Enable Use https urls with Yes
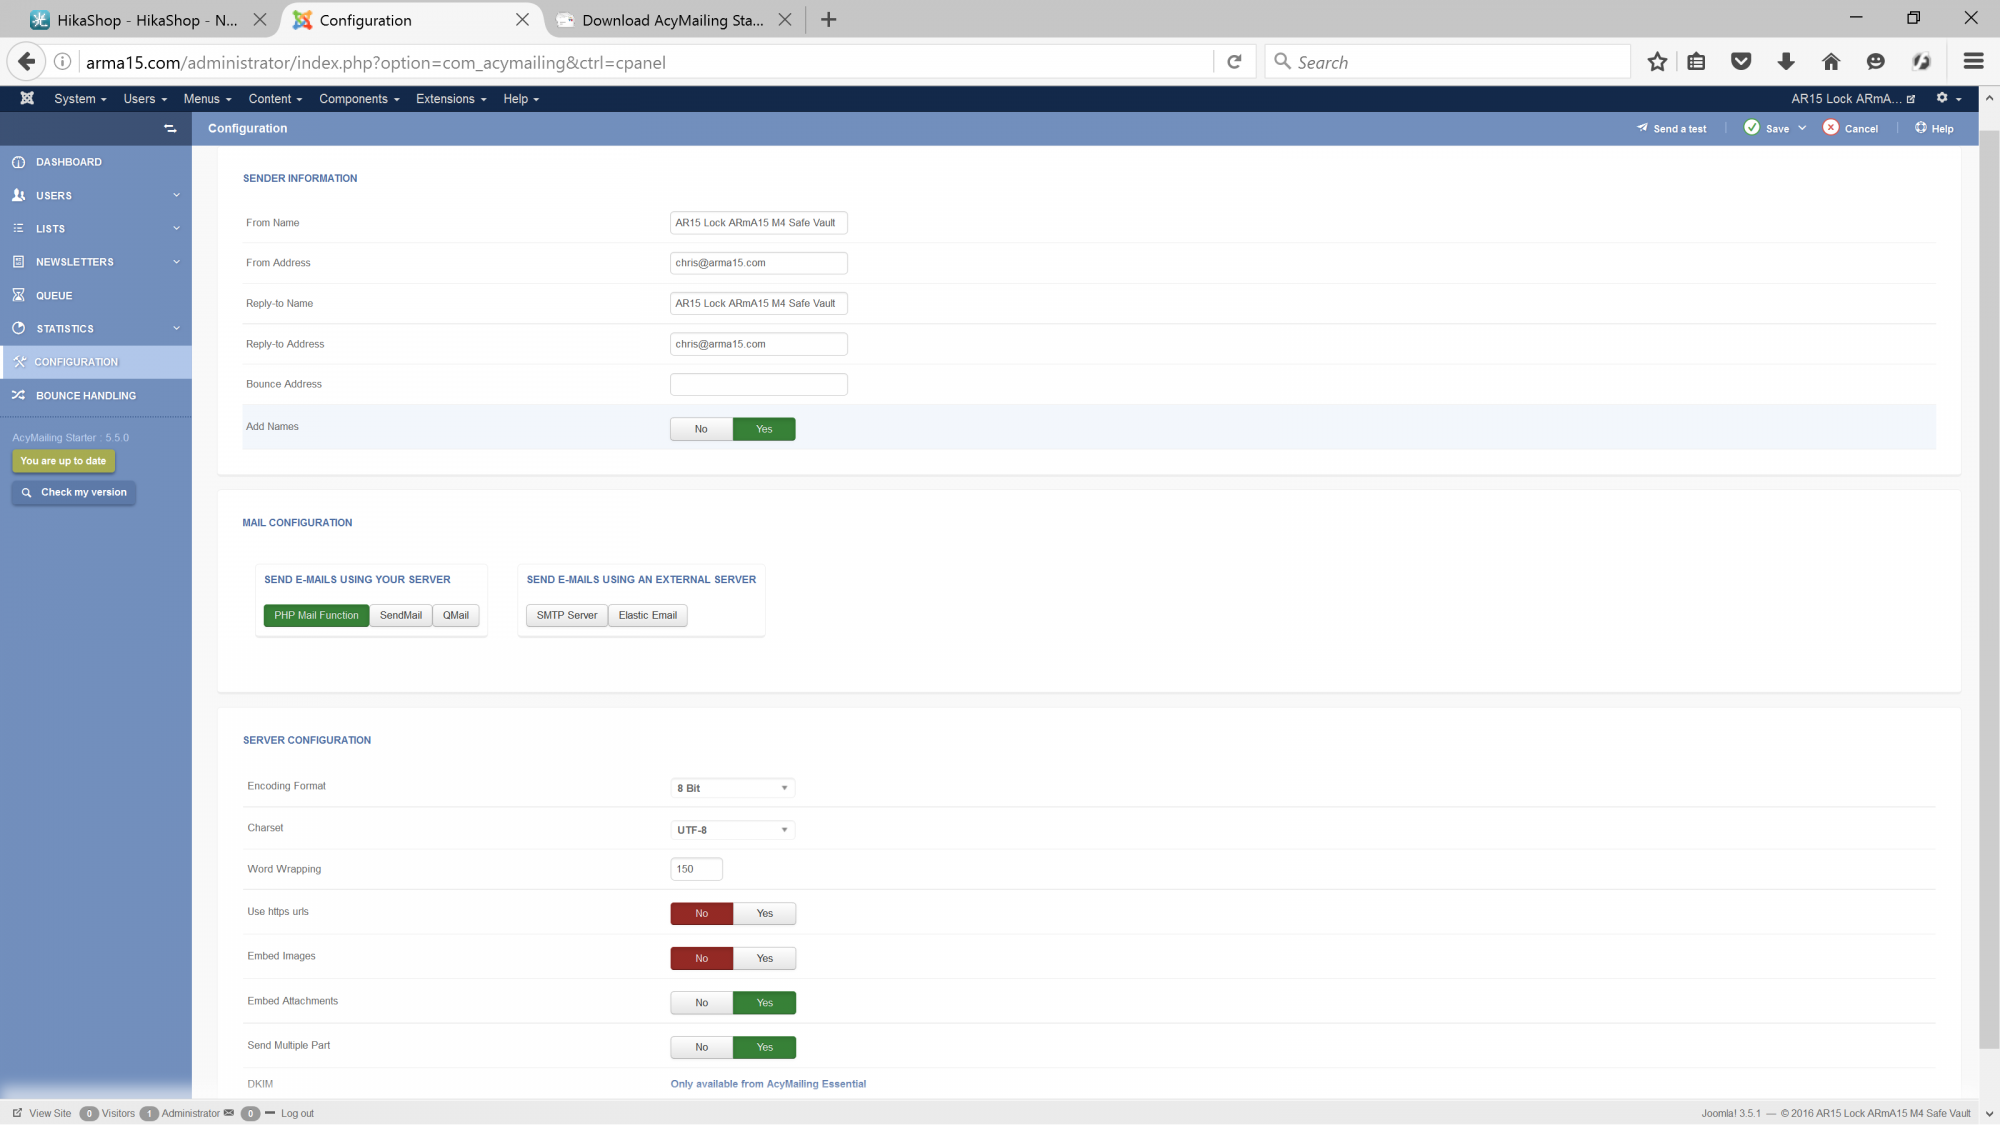Viewport: 2000px width, 1125px height. (x=764, y=913)
